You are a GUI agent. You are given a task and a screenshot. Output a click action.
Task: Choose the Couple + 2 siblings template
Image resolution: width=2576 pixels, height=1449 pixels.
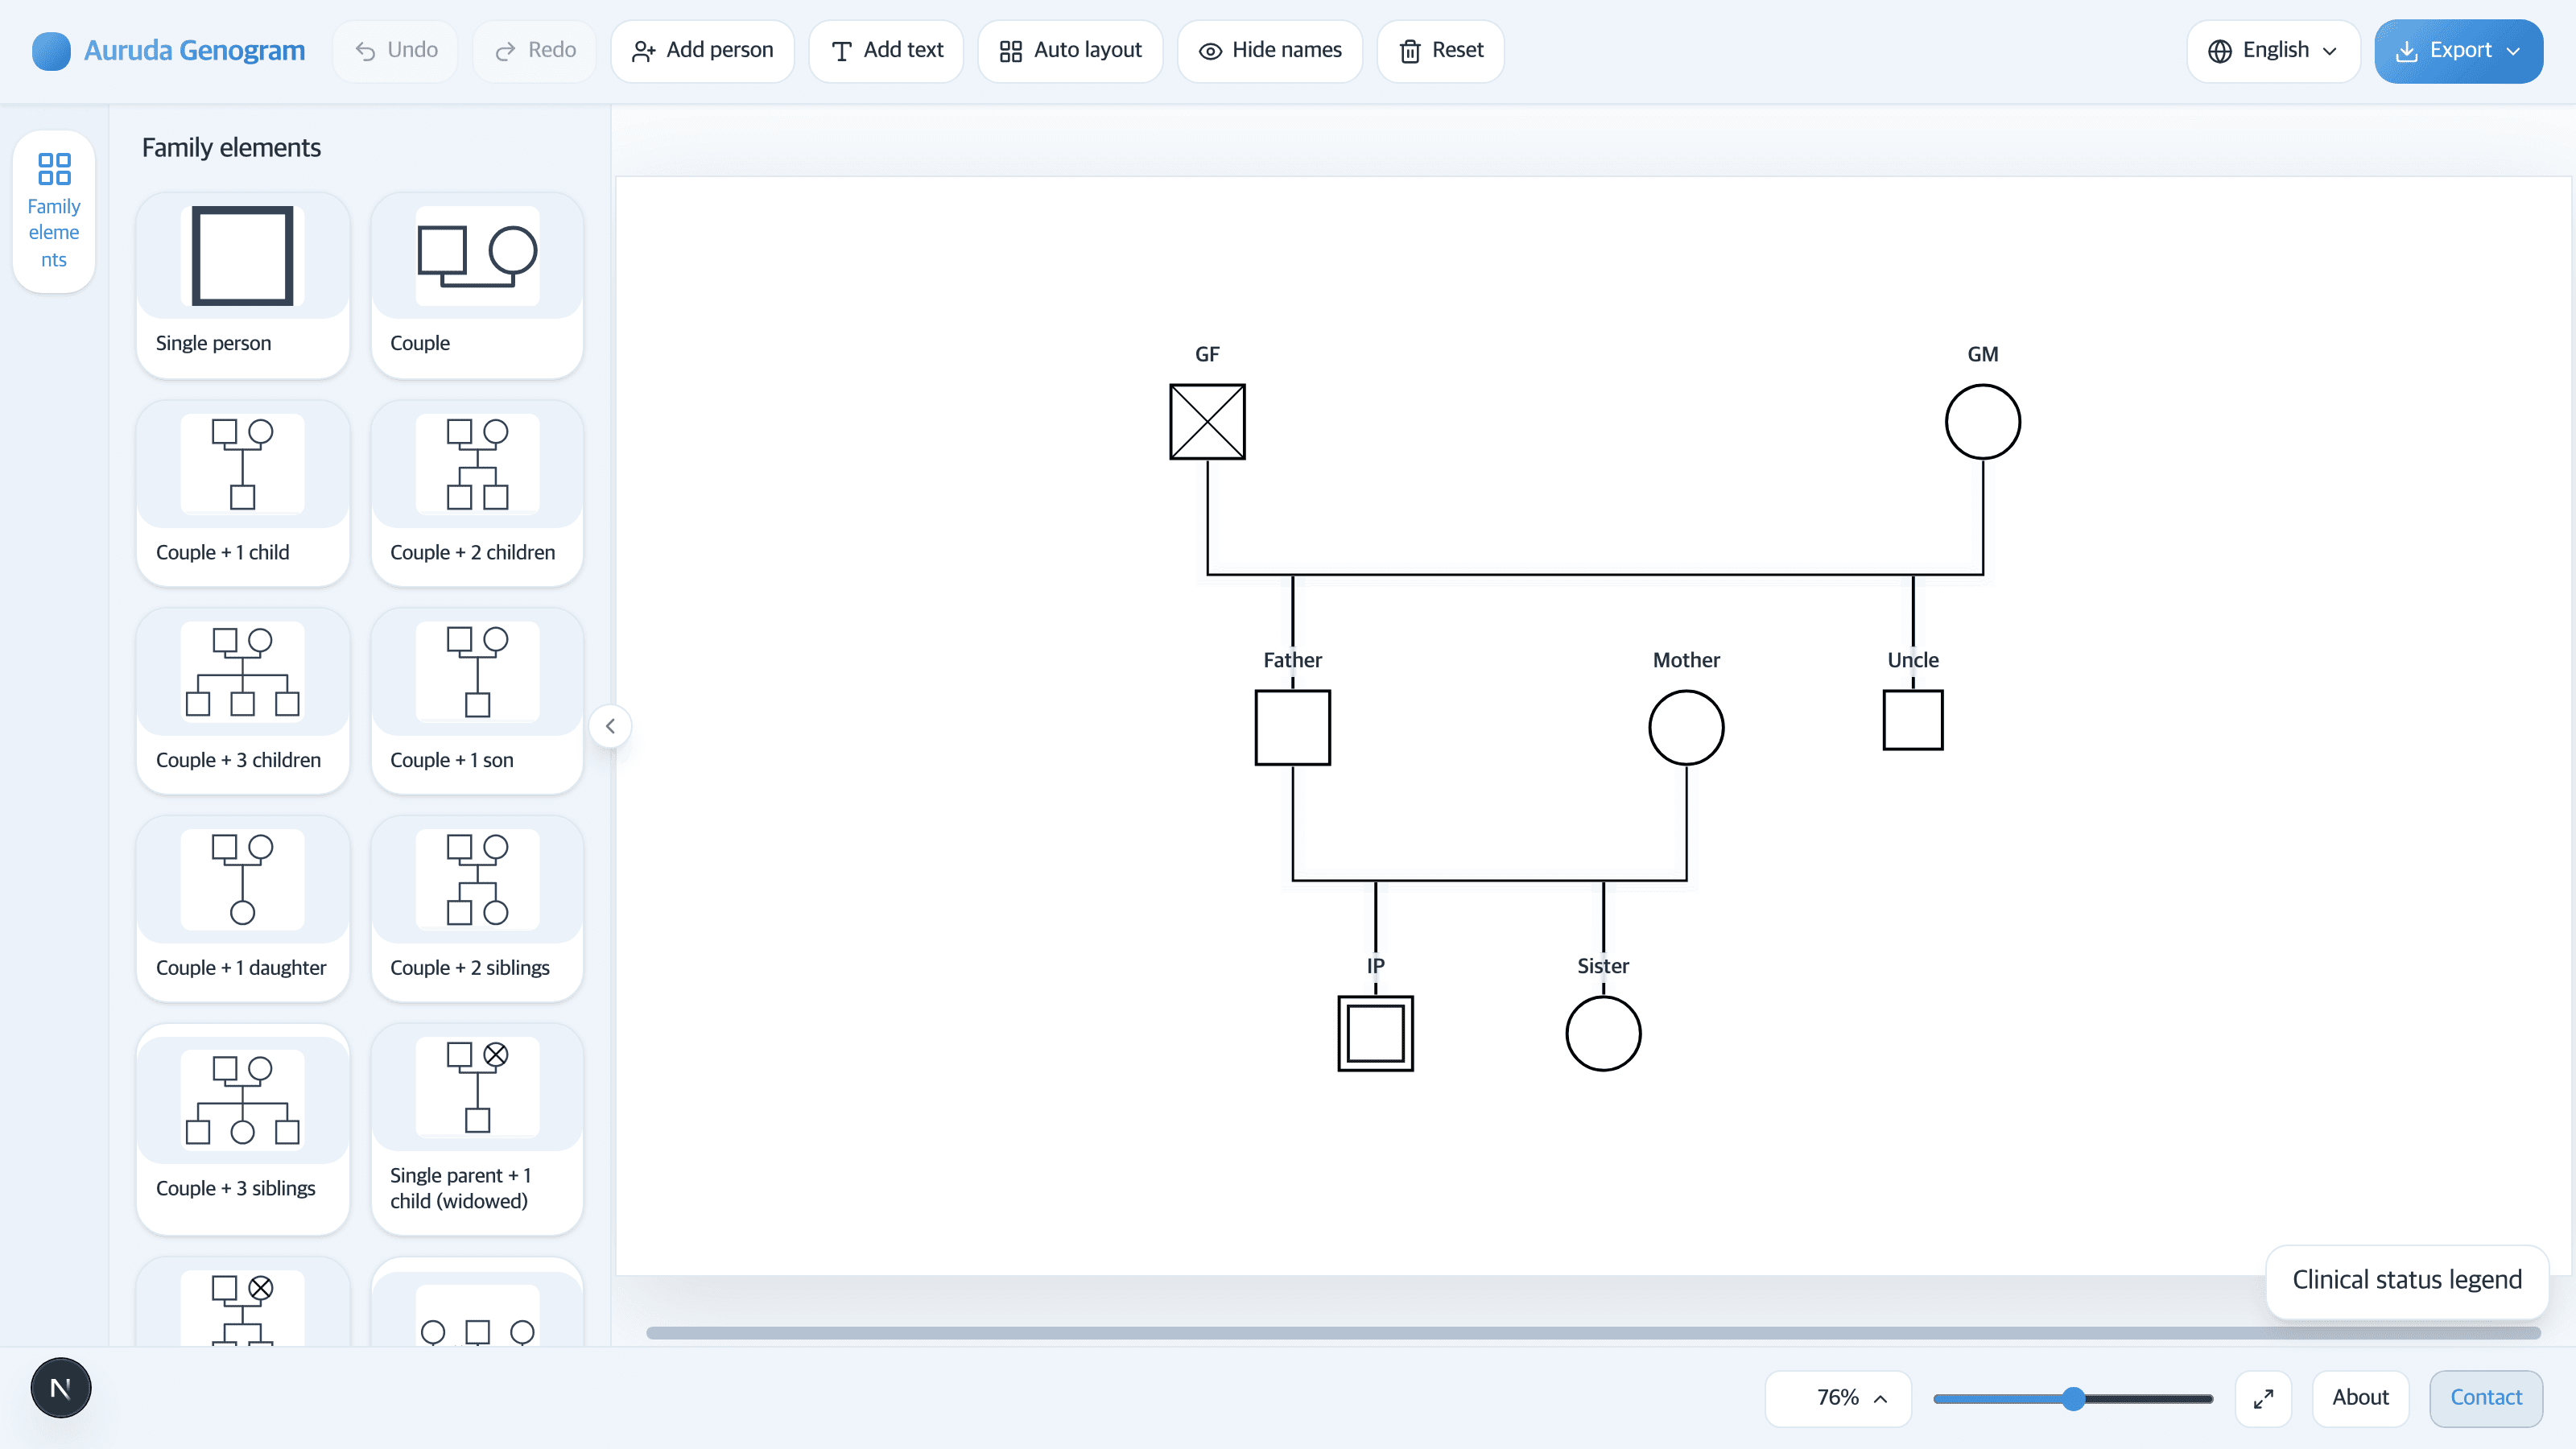pos(477,909)
